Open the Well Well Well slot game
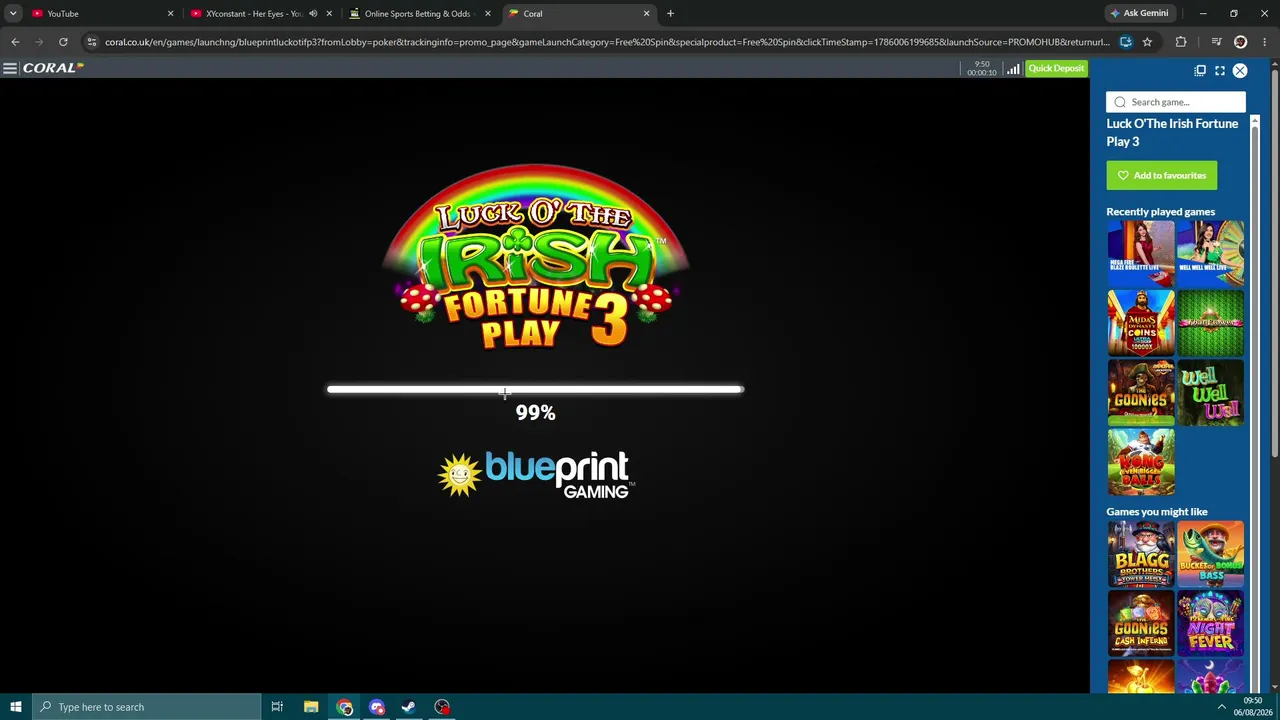This screenshot has width=1280, height=720. pyautogui.click(x=1211, y=393)
